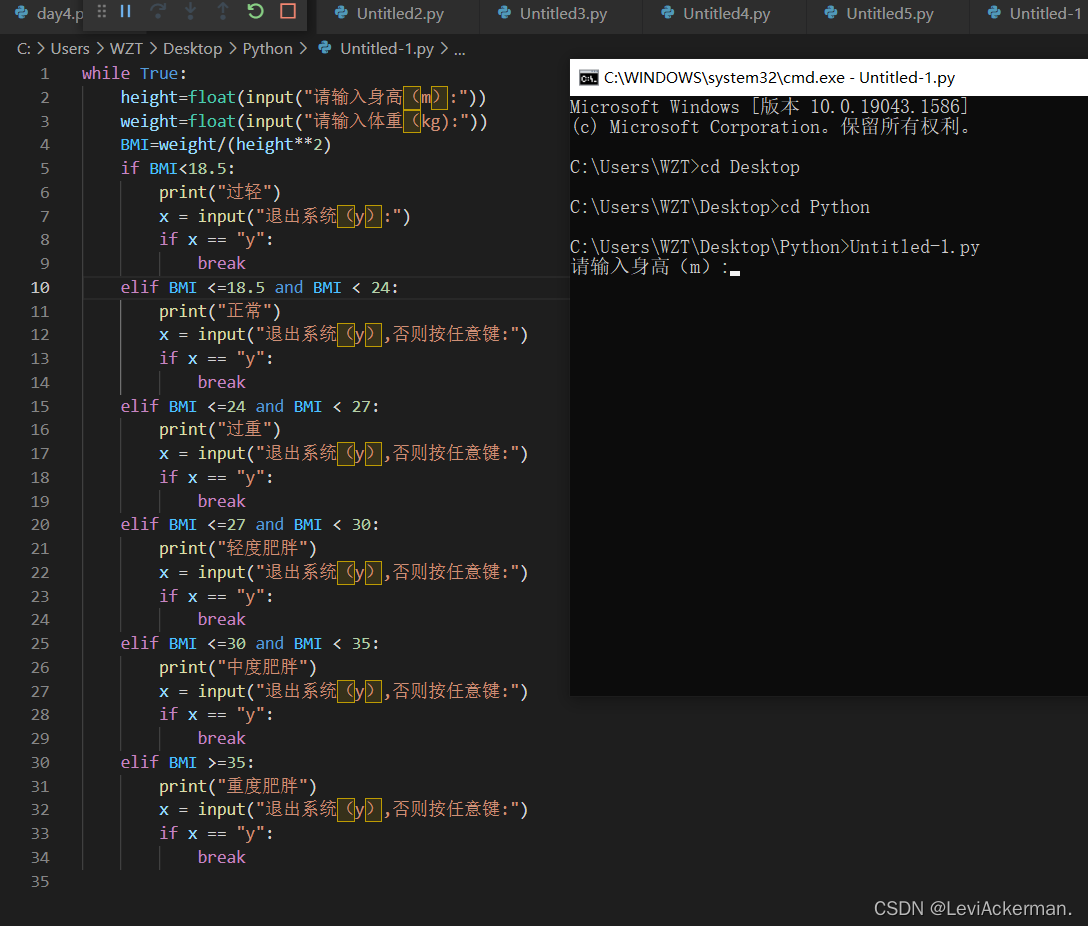1088x926 pixels.
Task: Click the Python file icon in breadcrumb
Action: pos(325,48)
